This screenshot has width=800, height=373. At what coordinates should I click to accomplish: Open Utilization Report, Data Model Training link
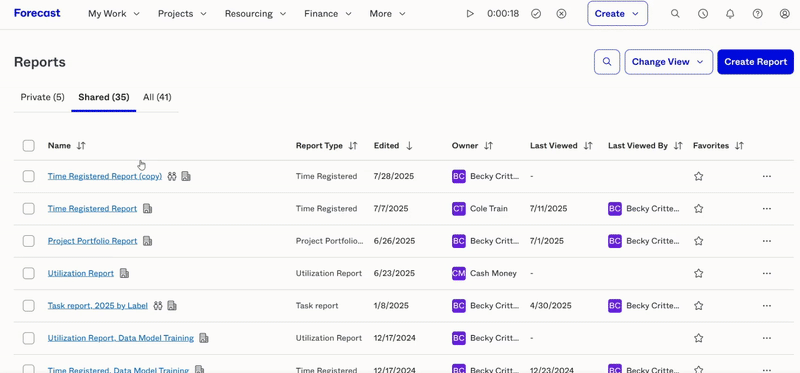121,338
